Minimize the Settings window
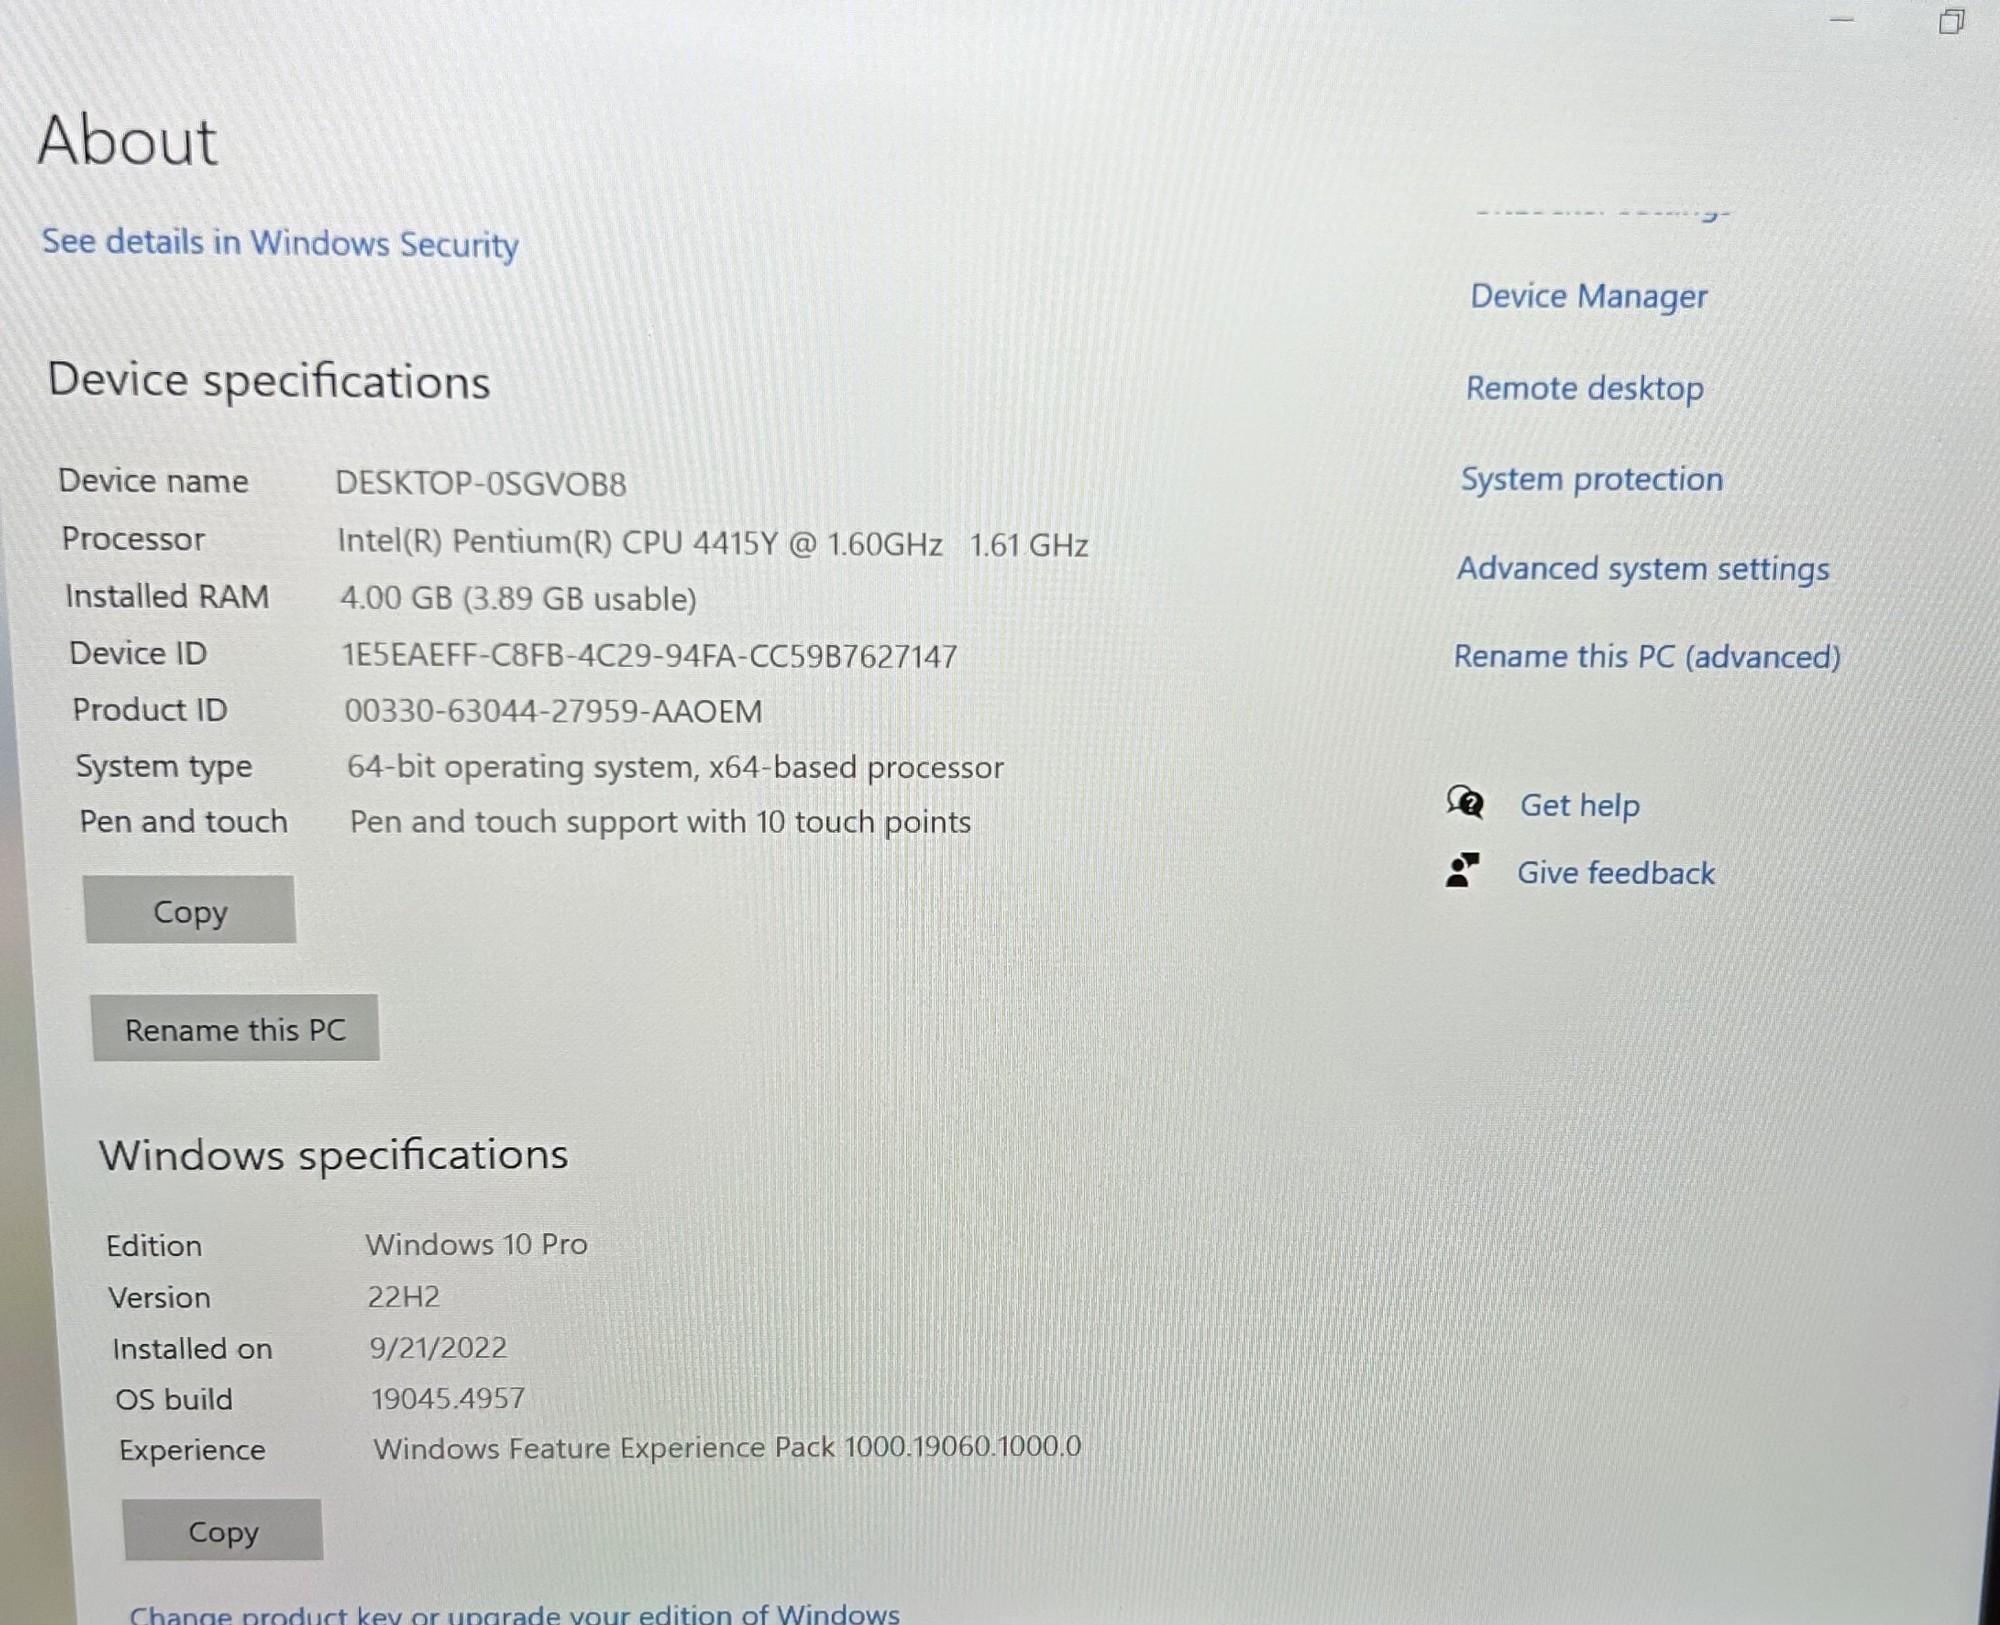The height and width of the screenshot is (1625, 2000). (x=1842, y=20)
